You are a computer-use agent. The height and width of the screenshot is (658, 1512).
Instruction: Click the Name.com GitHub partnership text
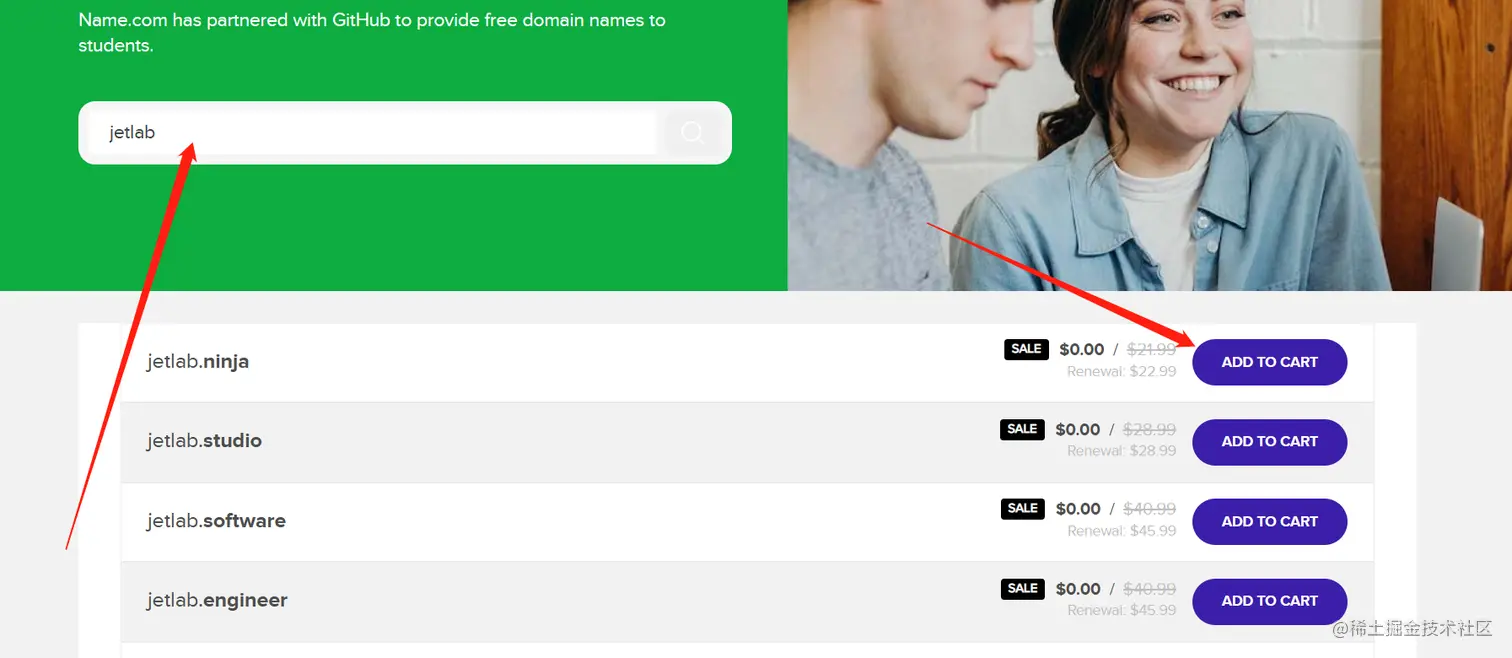pyautogui.click(x=372, y=32)
